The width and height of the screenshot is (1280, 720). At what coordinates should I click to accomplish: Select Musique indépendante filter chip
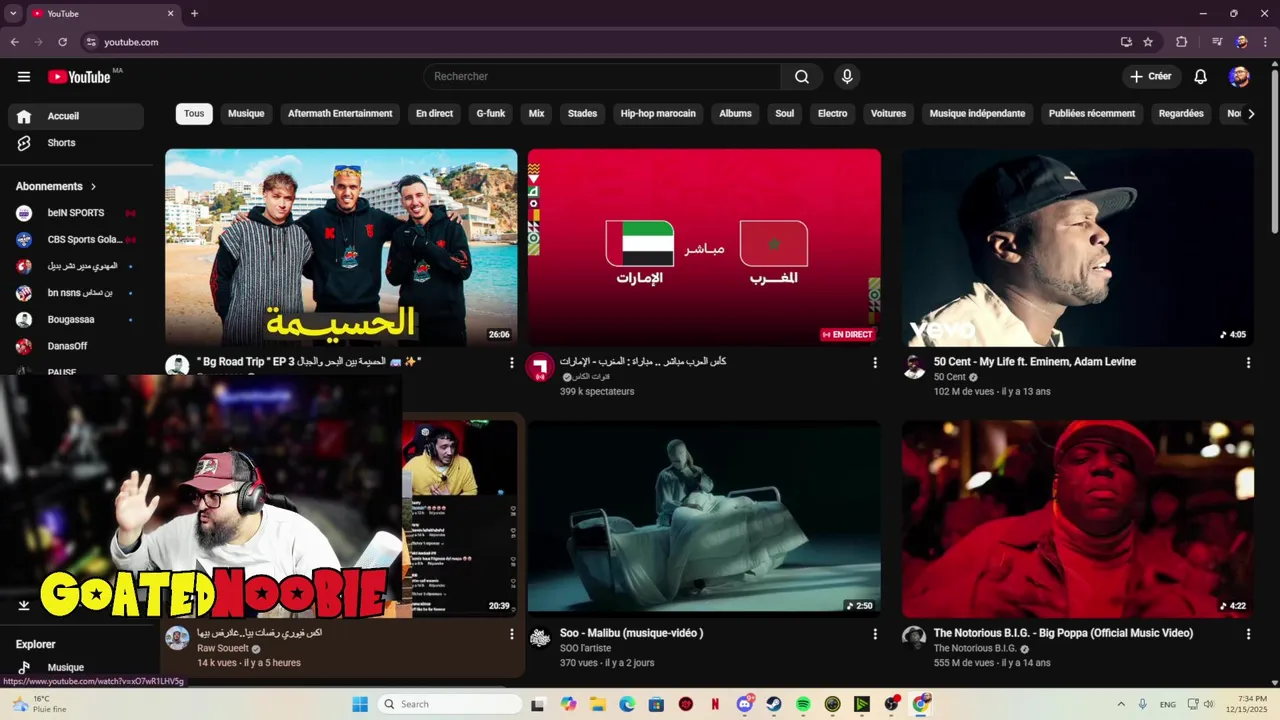click(977, 114)
